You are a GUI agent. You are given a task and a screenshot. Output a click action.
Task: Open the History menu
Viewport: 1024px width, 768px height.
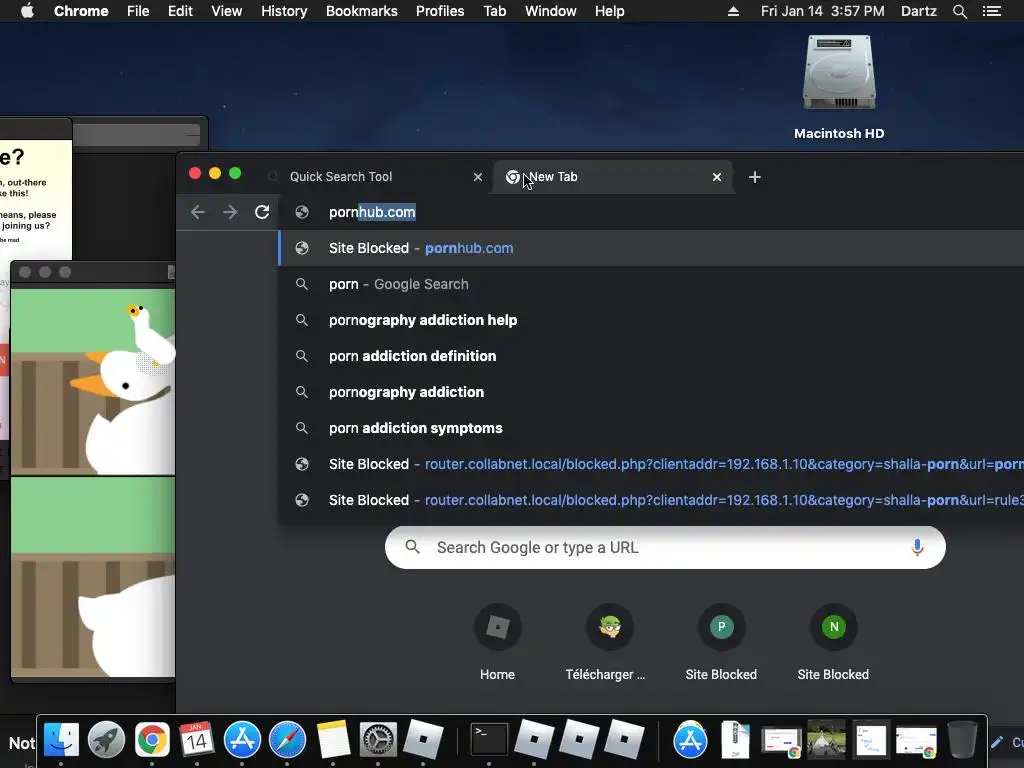coord(284,11)
